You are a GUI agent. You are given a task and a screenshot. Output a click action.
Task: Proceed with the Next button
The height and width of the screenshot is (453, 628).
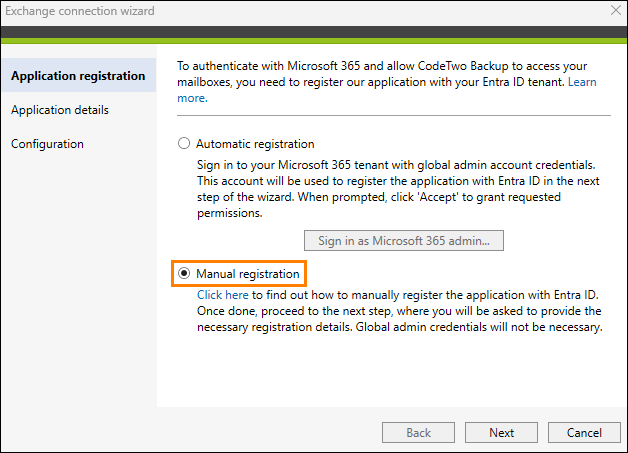[501, 433]
